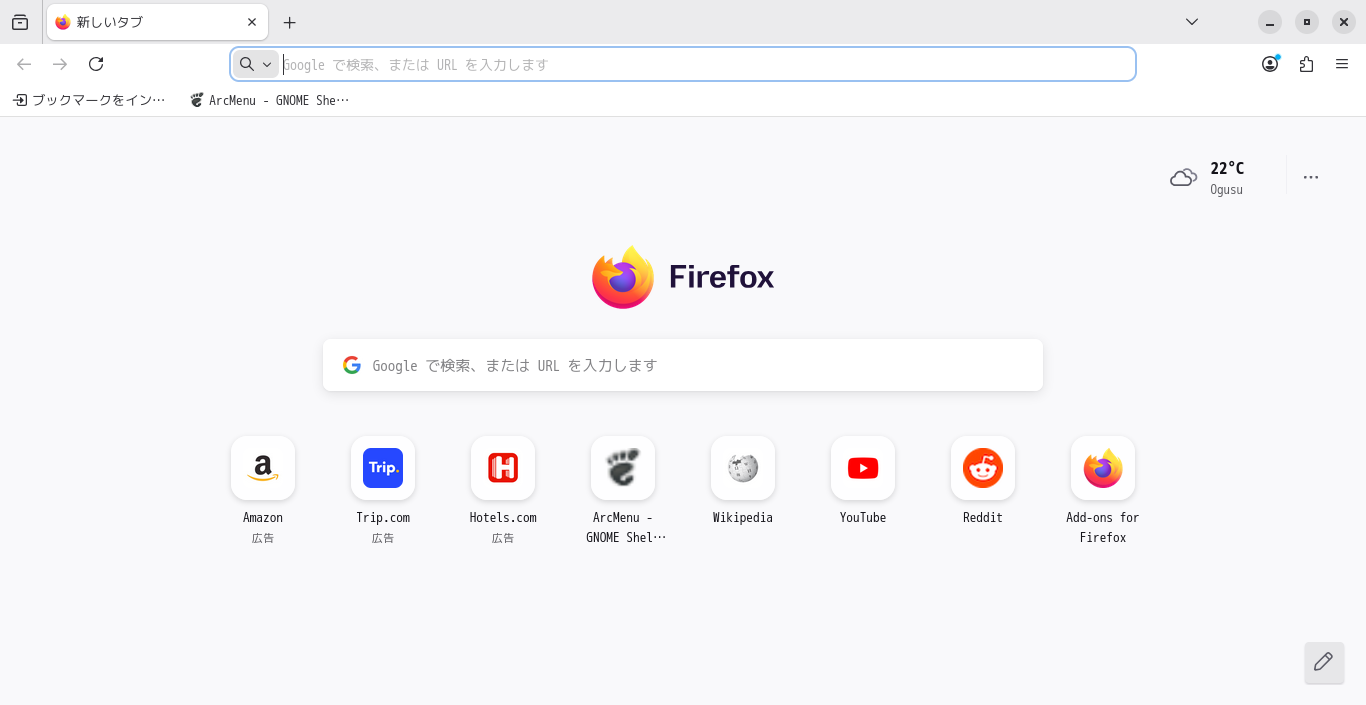Maximize the Firefox window
Image resolution: width=1366 pixels, height=705 pixels.
(x=1307, y=22)
